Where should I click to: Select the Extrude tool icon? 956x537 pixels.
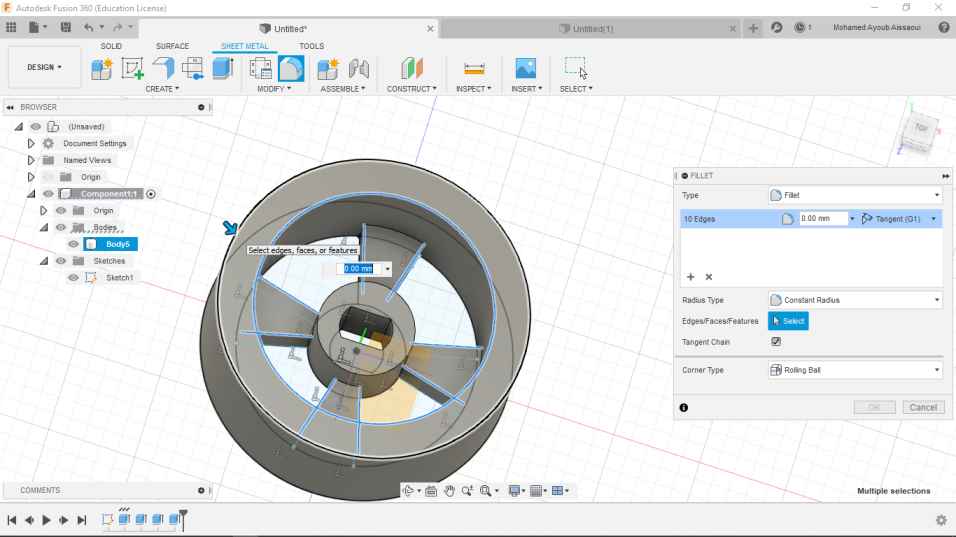tap(223, 68)
